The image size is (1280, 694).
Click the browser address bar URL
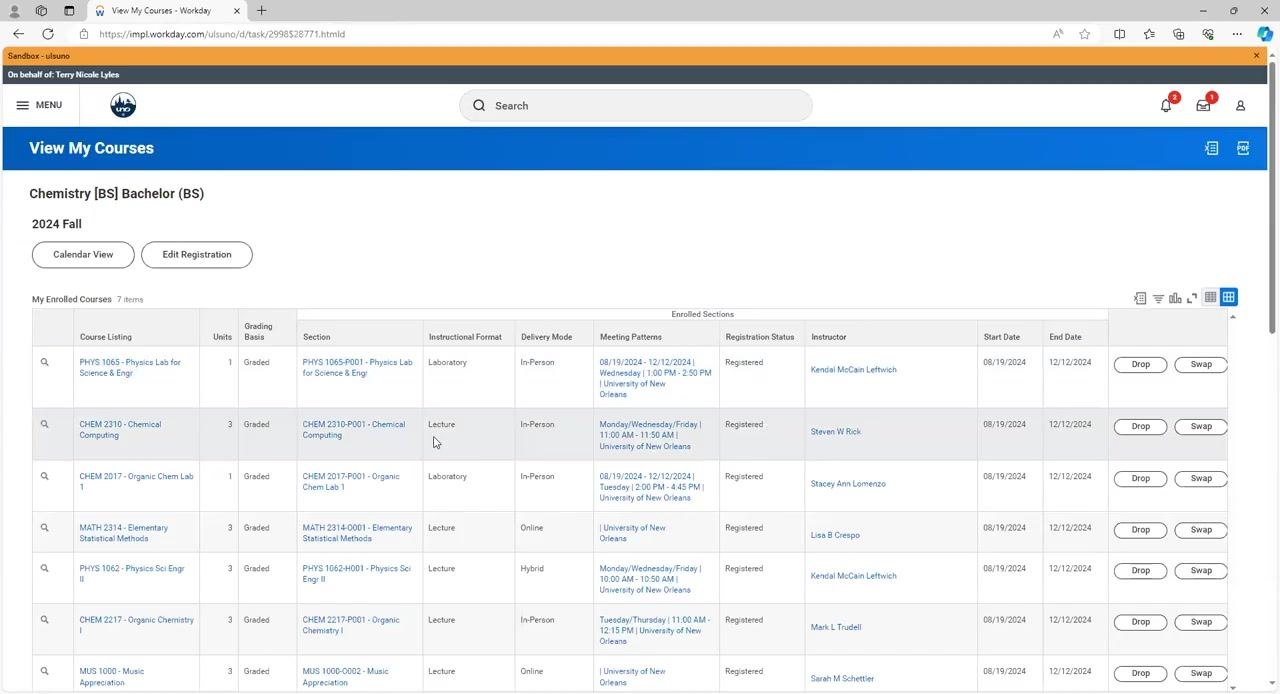click(x=222, y=34)
